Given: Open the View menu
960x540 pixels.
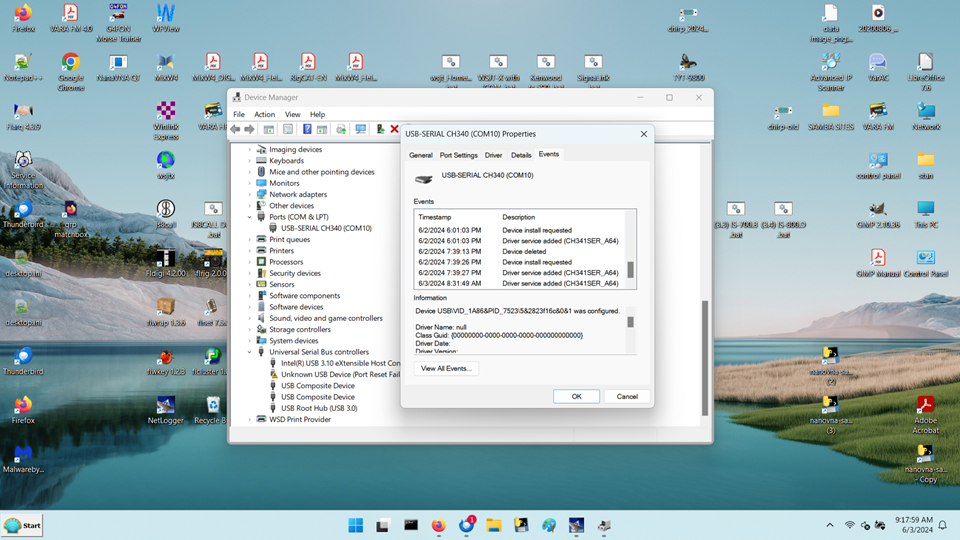Looking at the screenshot, I should coord(293,114).
